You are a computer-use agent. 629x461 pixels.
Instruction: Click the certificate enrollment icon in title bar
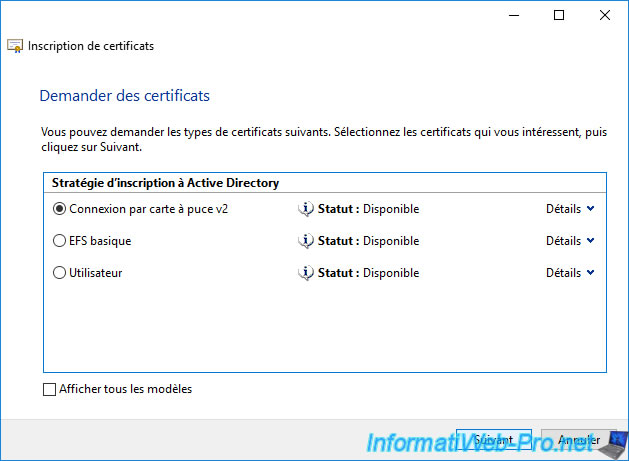click(15, 46)
